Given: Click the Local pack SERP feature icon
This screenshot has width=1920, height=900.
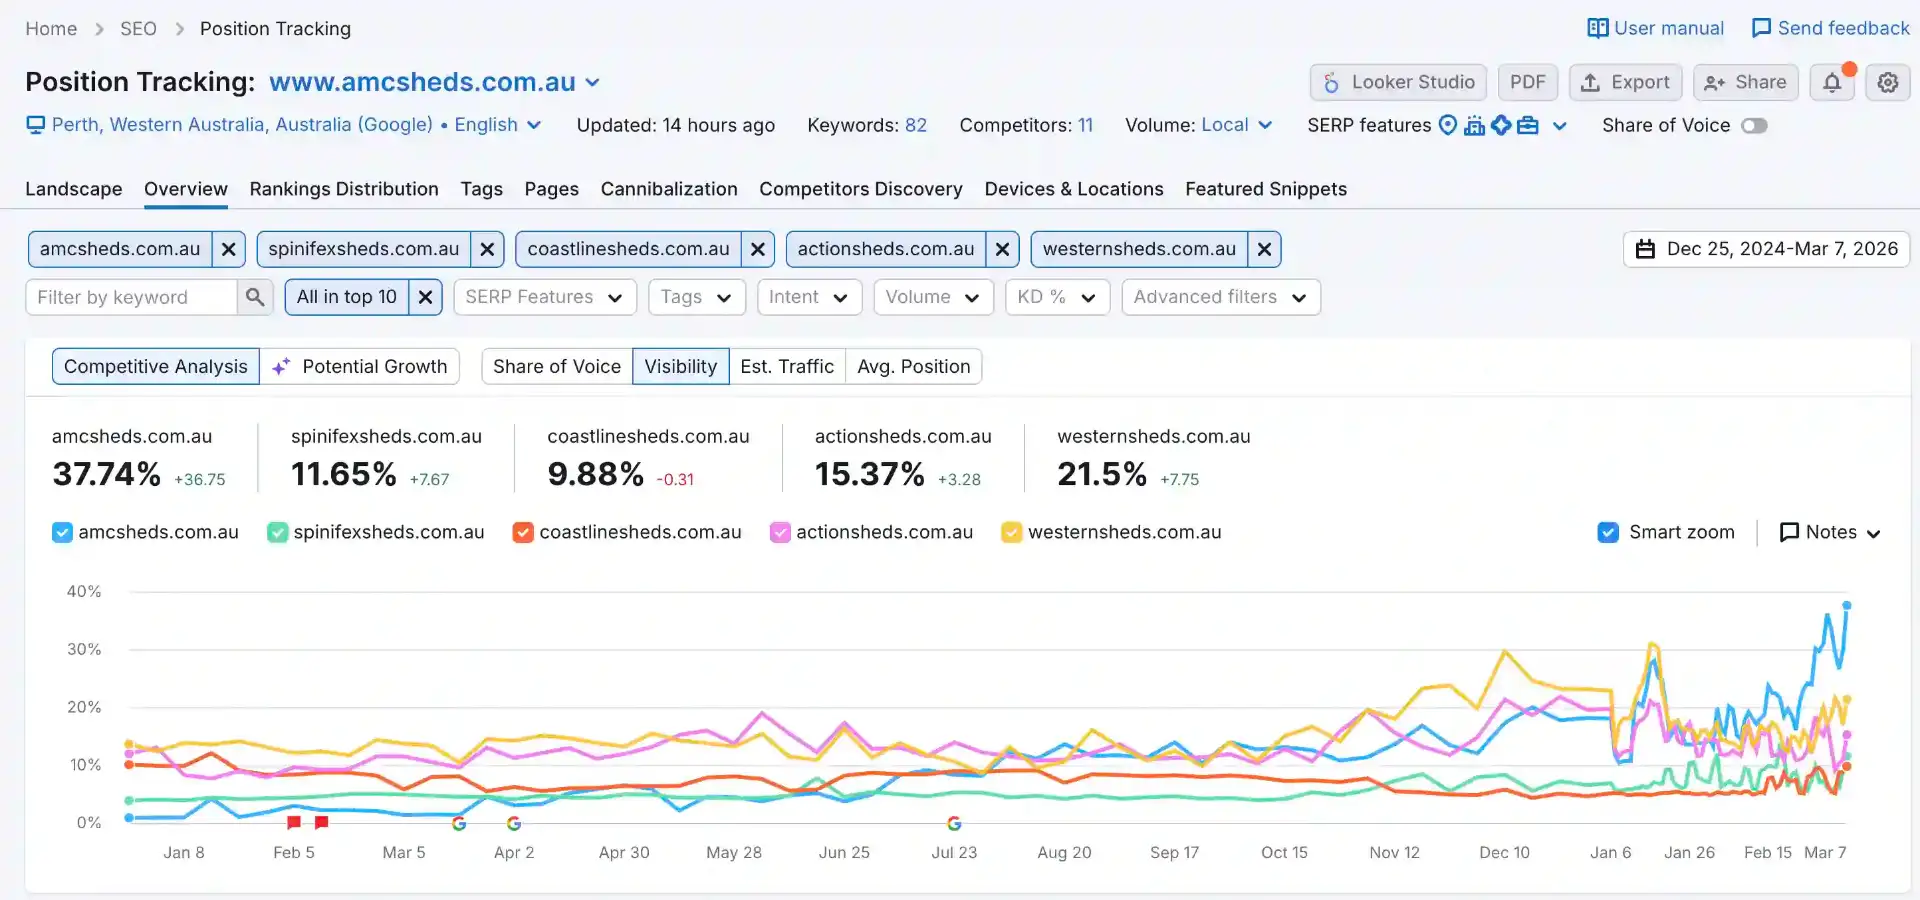Looking at the screenshot, I should (x=1447, y=125).
